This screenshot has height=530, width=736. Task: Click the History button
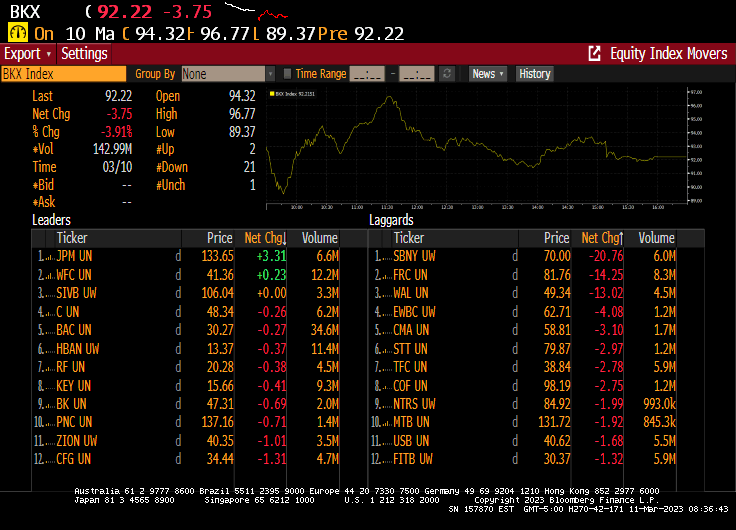534,74
